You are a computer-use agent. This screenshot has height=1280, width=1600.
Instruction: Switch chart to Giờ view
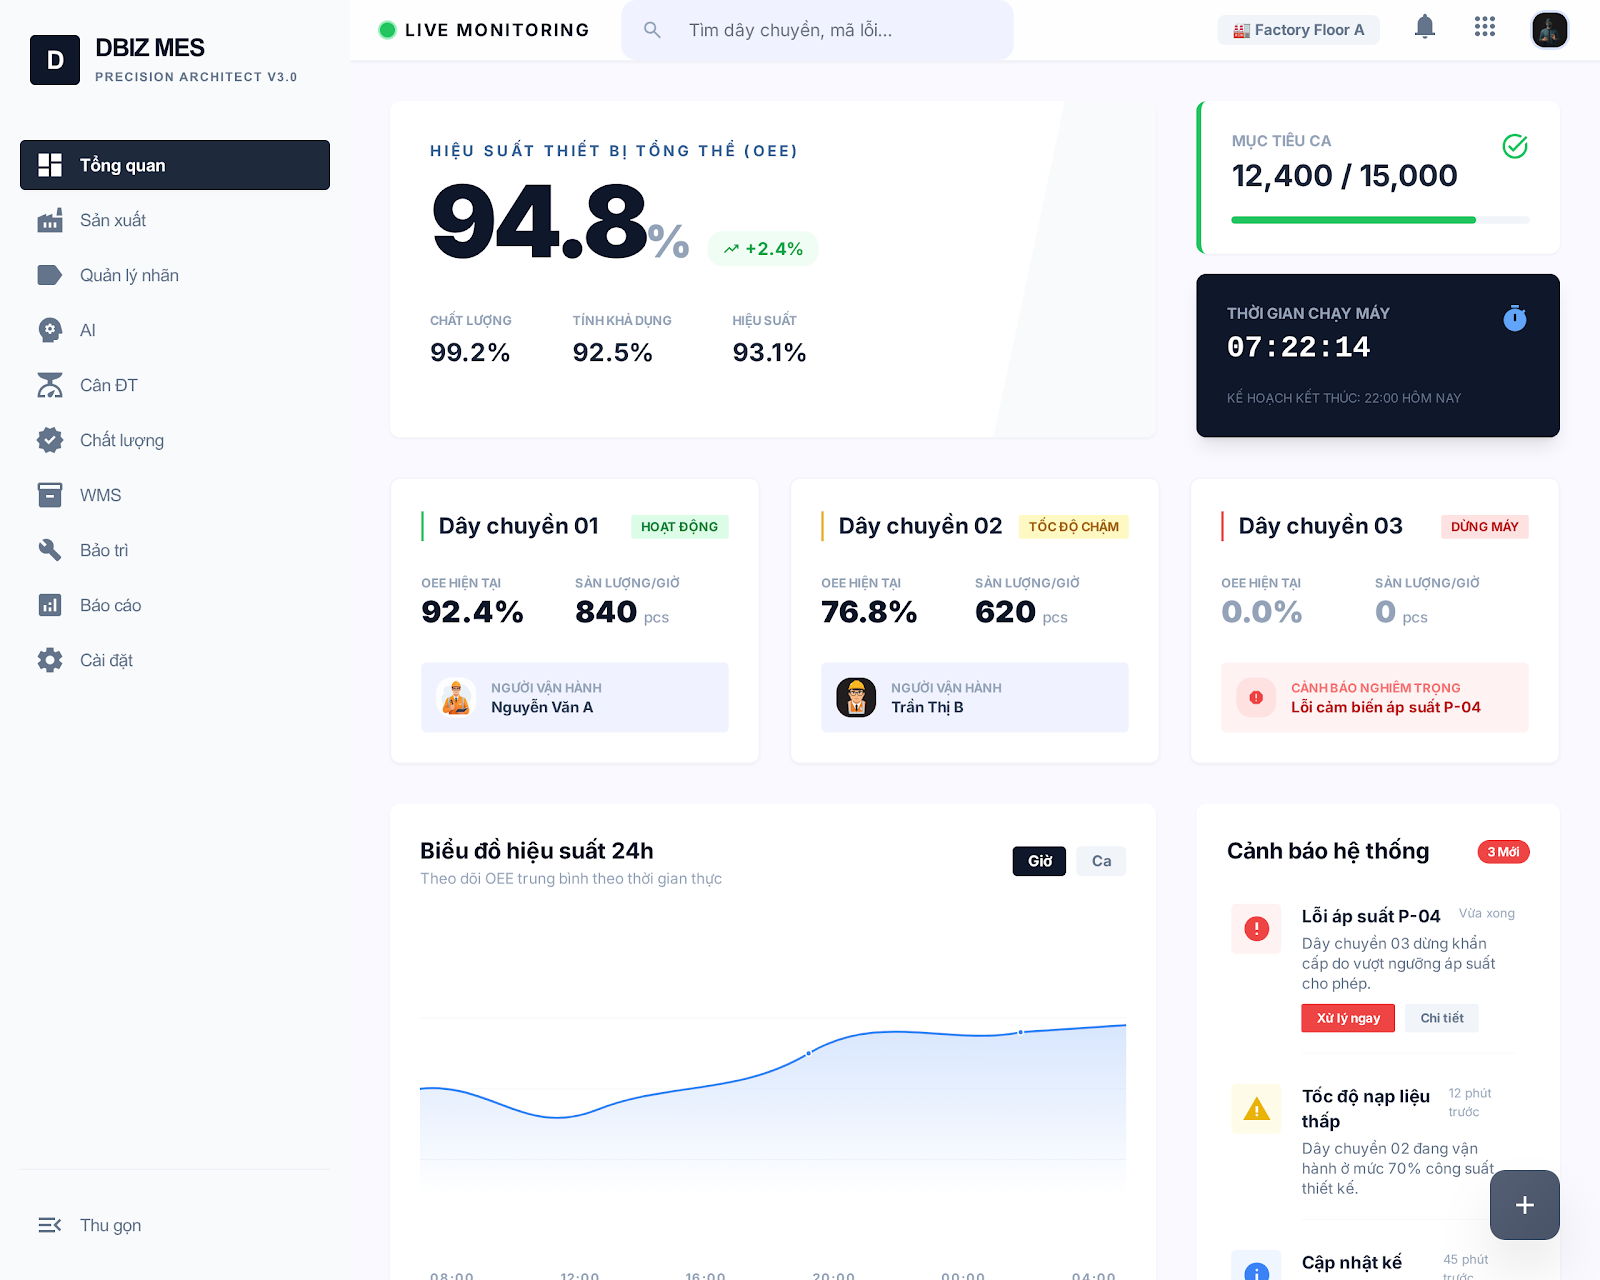[1039, 861]
